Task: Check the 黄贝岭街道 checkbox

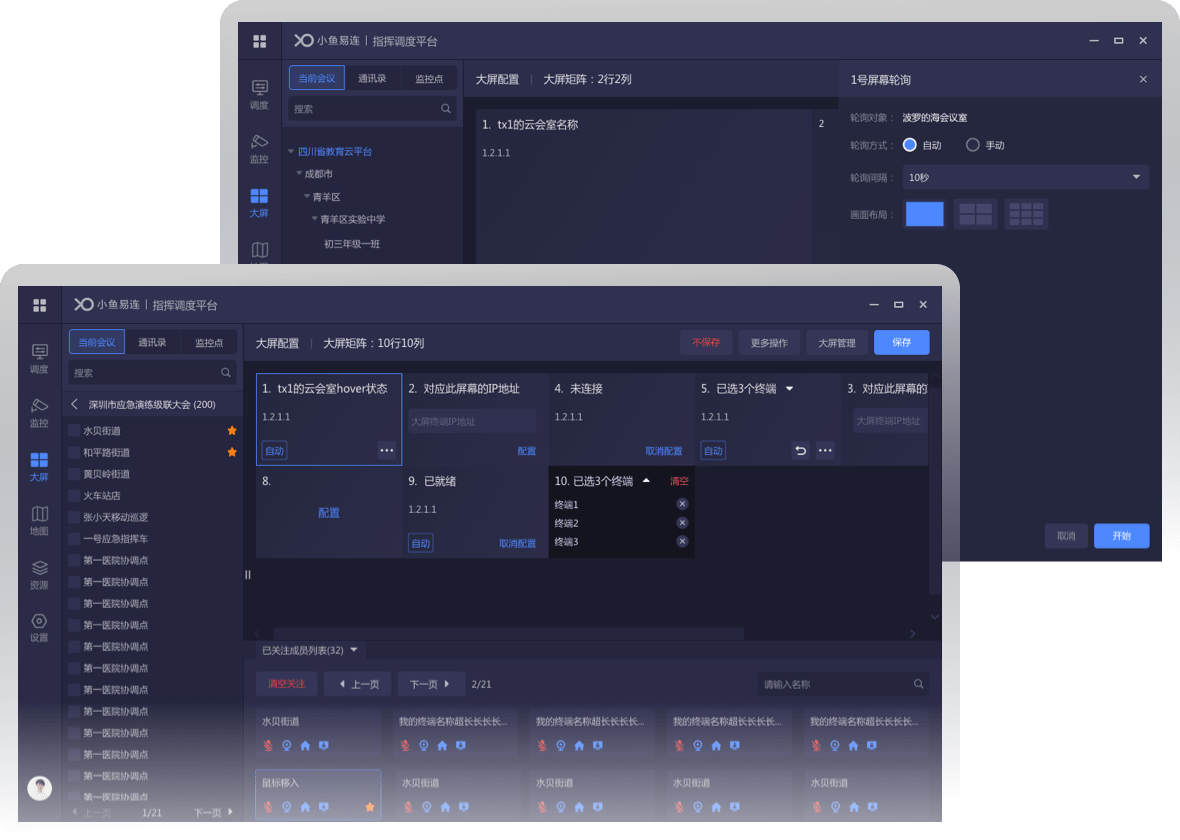Action: [74, 474]
